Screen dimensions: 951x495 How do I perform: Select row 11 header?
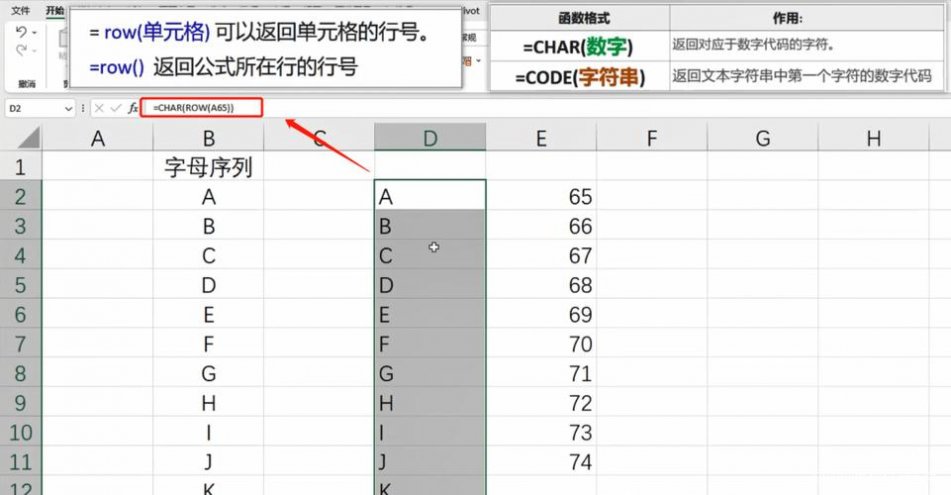(x=21, y=462)
